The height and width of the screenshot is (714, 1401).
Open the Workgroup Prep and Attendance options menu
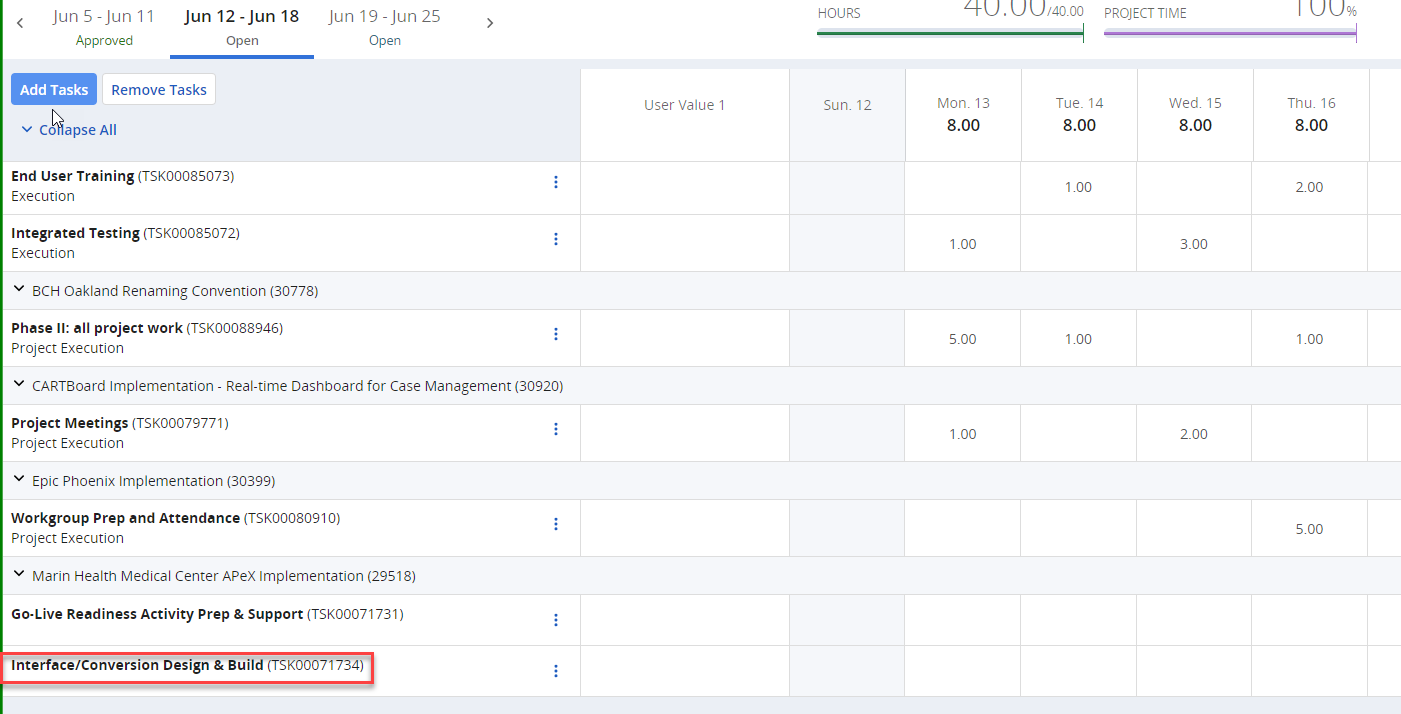tap(556, 523)
